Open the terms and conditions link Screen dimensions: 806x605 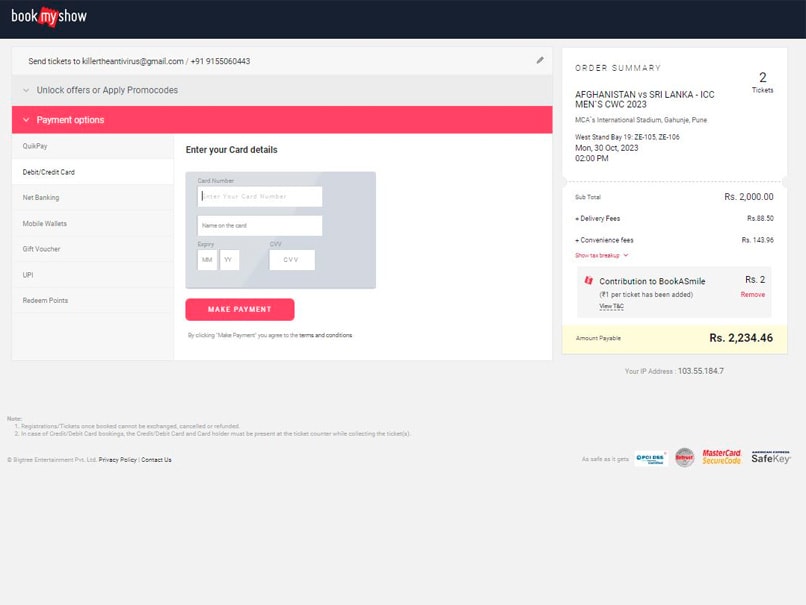(x=325, y=335)
